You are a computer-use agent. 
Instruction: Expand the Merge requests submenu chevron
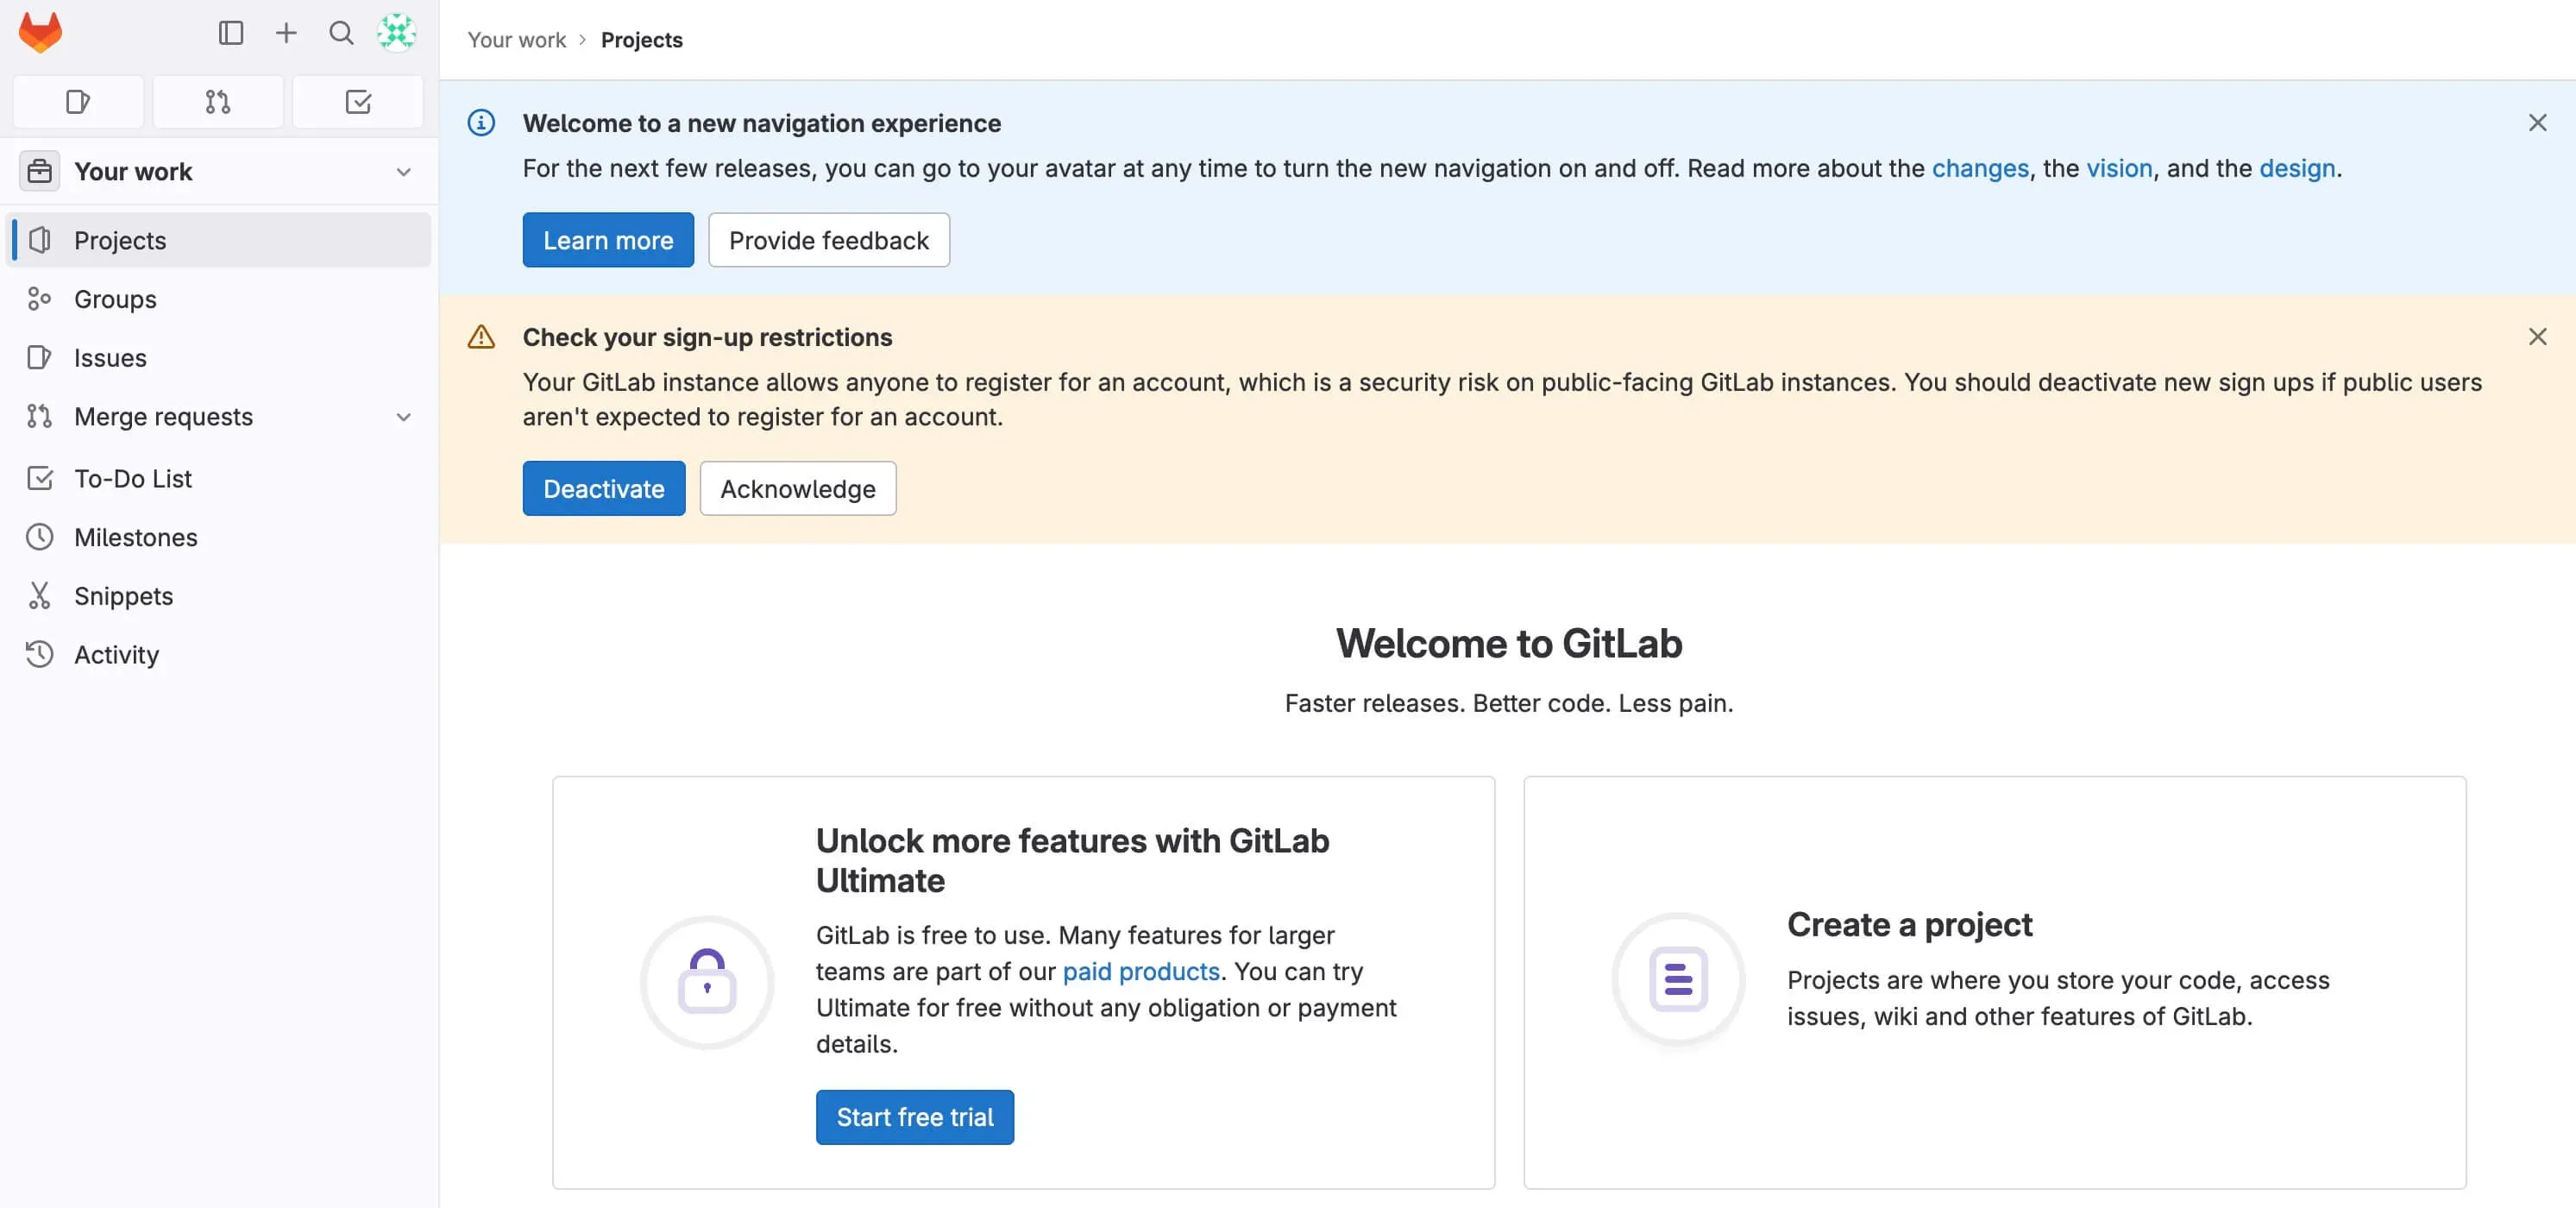click(x=403, y=417)
